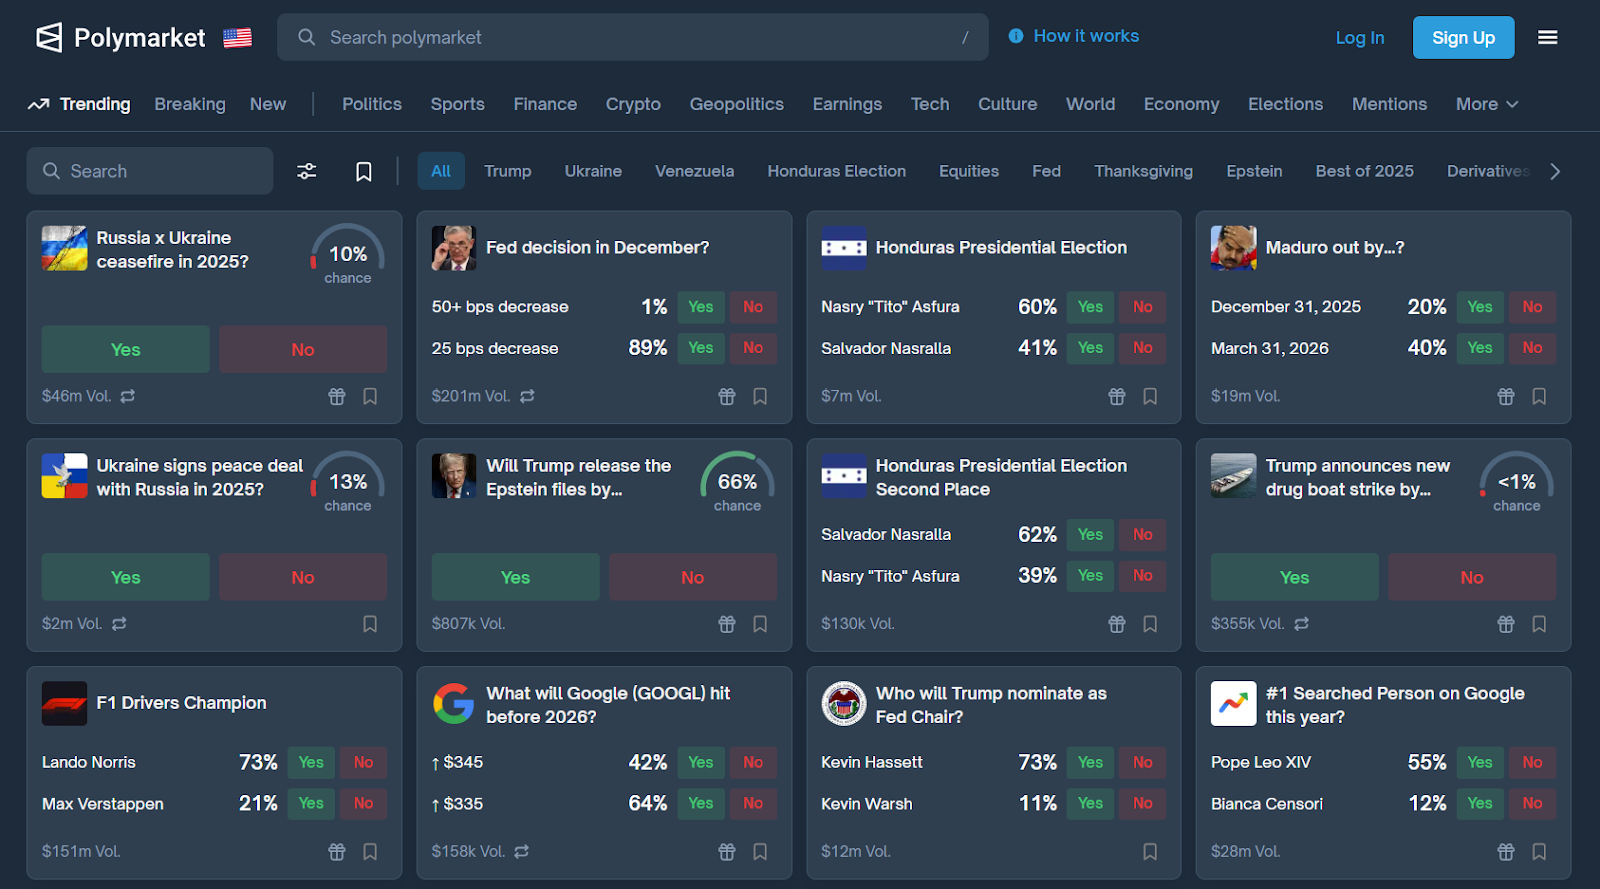Buy Yes on Salvador Nasralla second place
This screenshot has height=889, width=1600.
point(1090,535)
